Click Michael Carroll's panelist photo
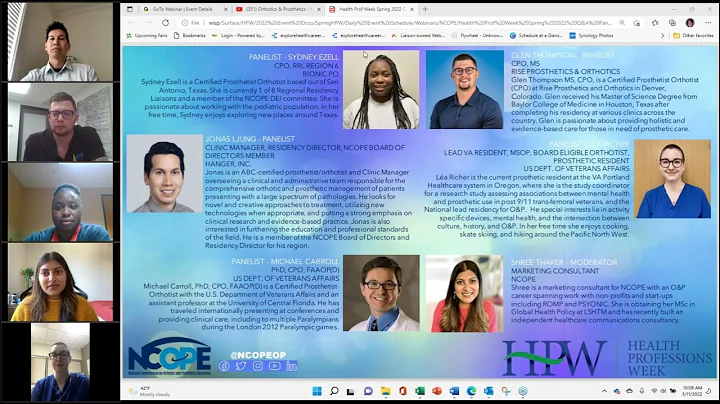 pos(381,293)
